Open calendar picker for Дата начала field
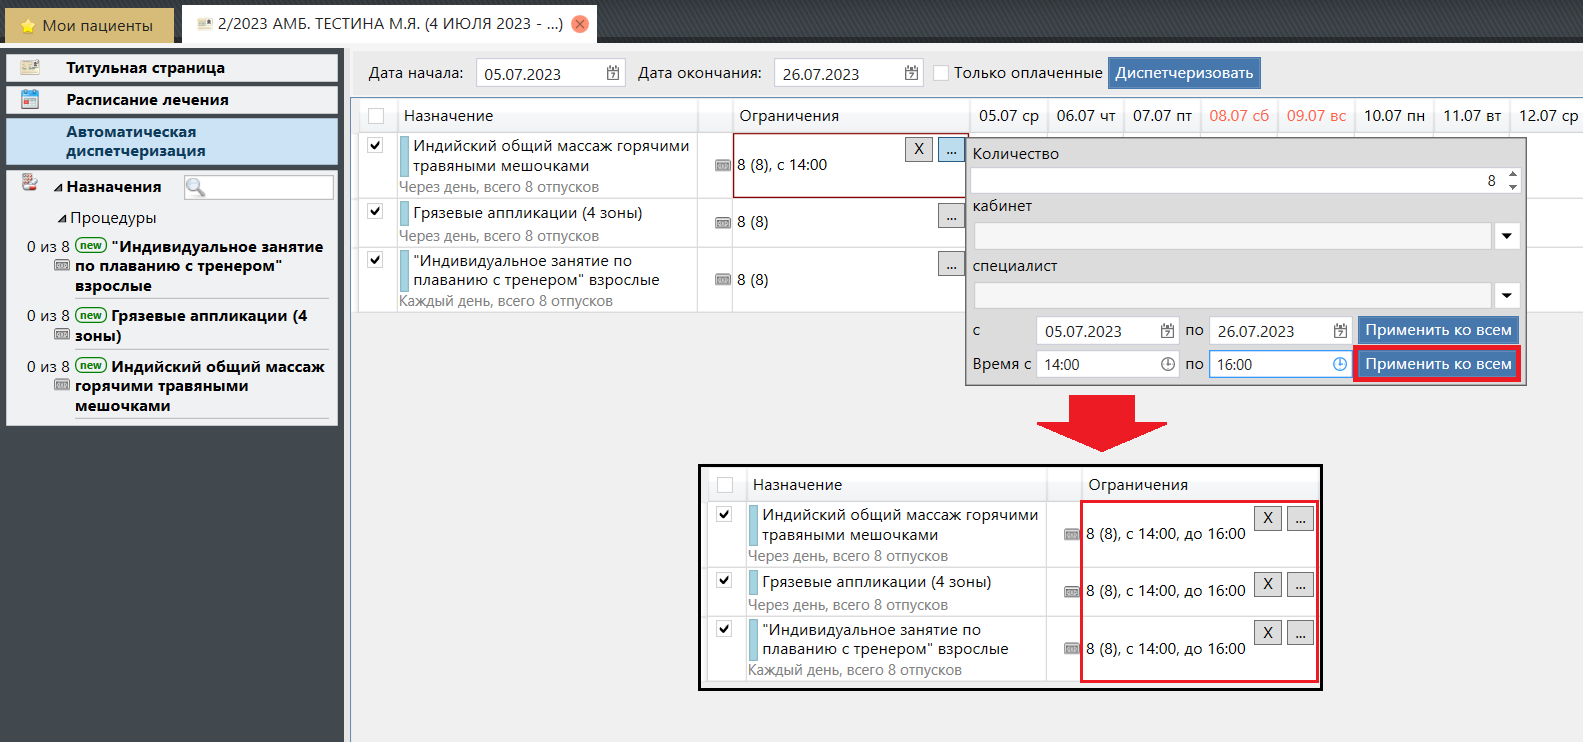The image size is (1583, 742). tap(612, 73)
